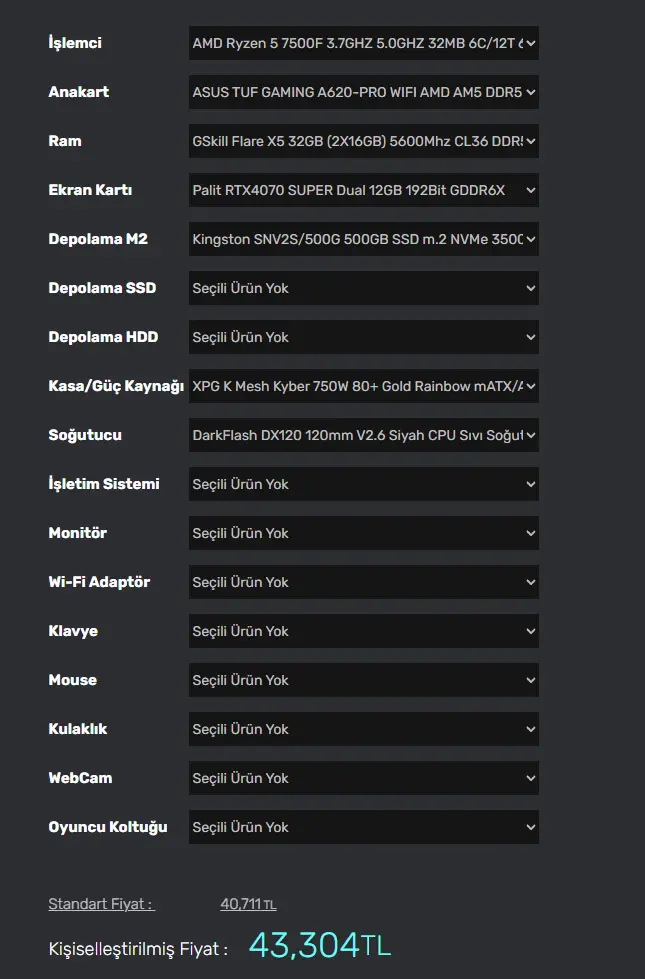Click the Kişiselleştirilmiş Fiyat label

pos(138,949)
